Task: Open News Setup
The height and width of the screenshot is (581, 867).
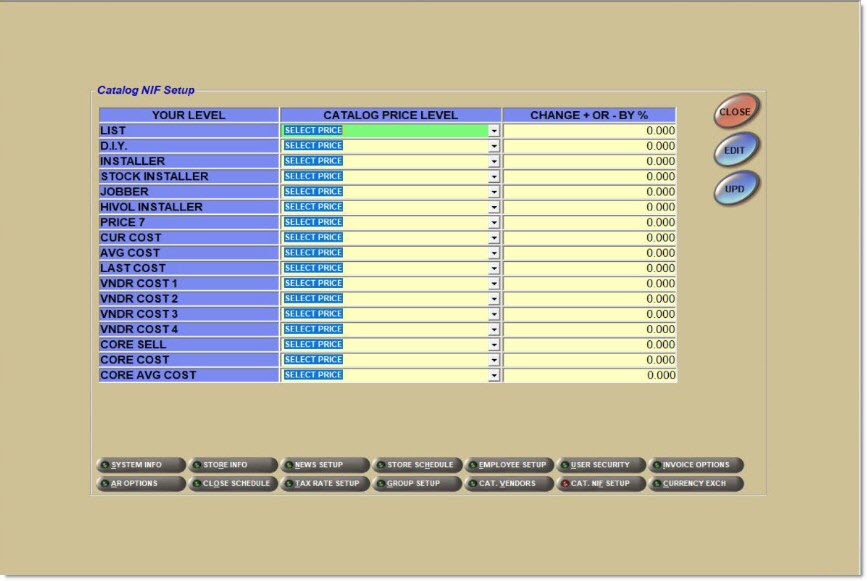Action: [325, 465]
